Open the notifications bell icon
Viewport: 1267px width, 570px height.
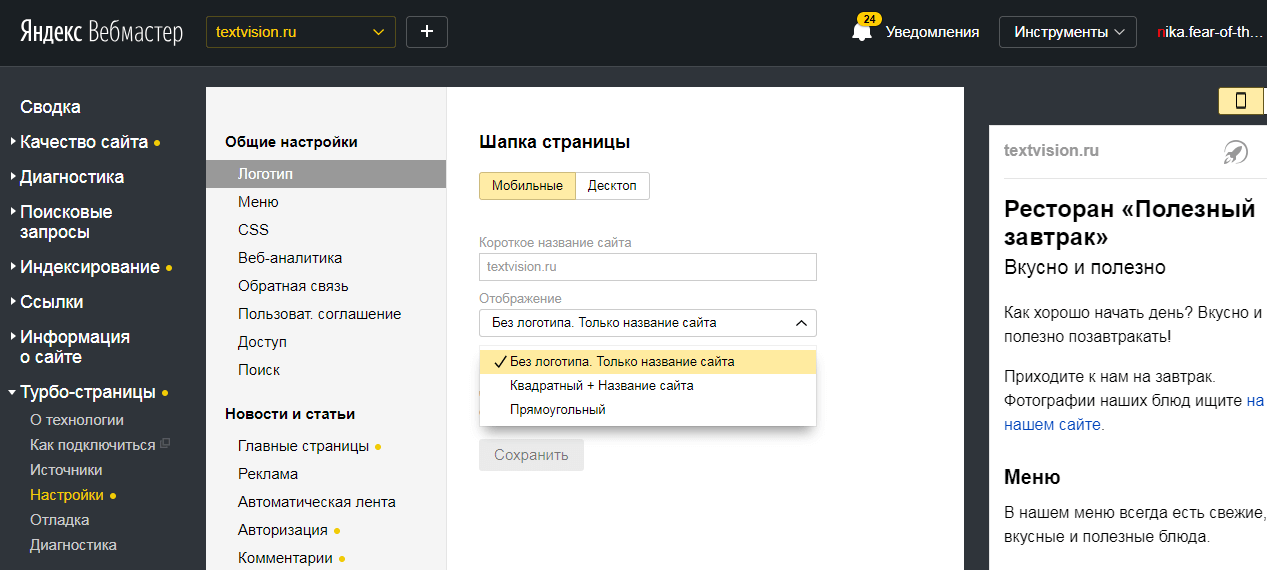point(861,31)
